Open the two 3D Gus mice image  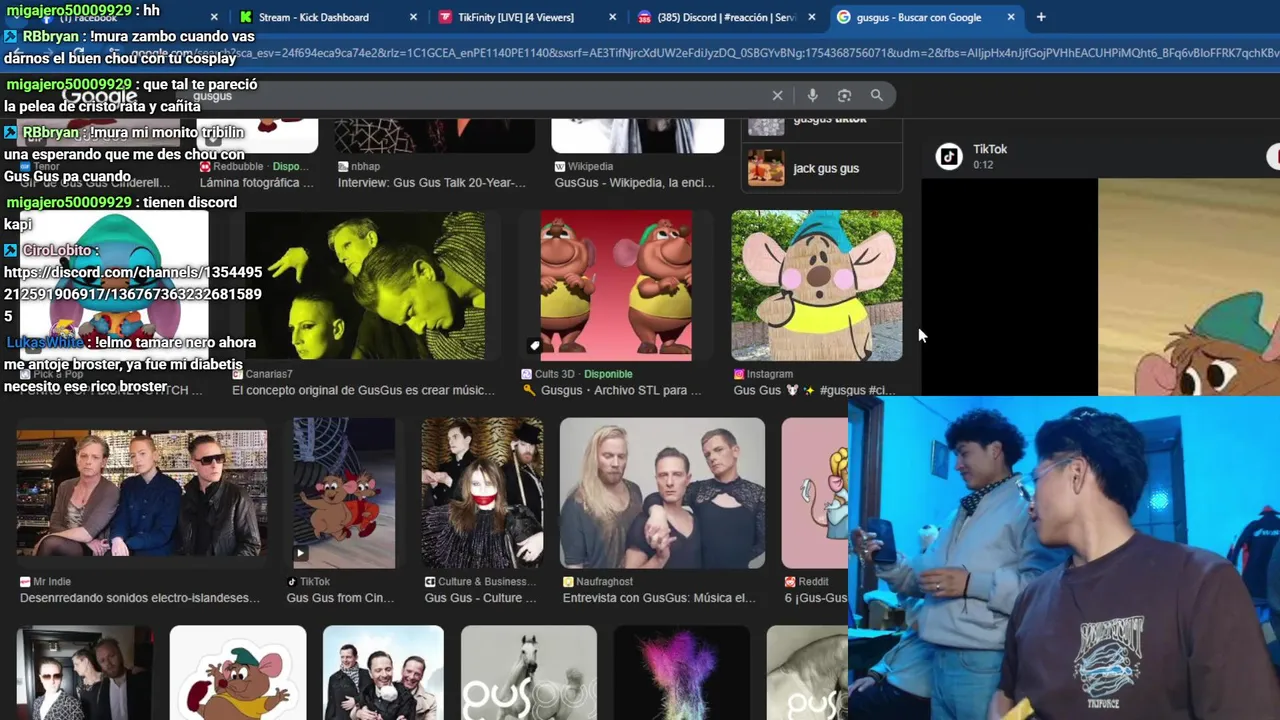pos(616,285)
